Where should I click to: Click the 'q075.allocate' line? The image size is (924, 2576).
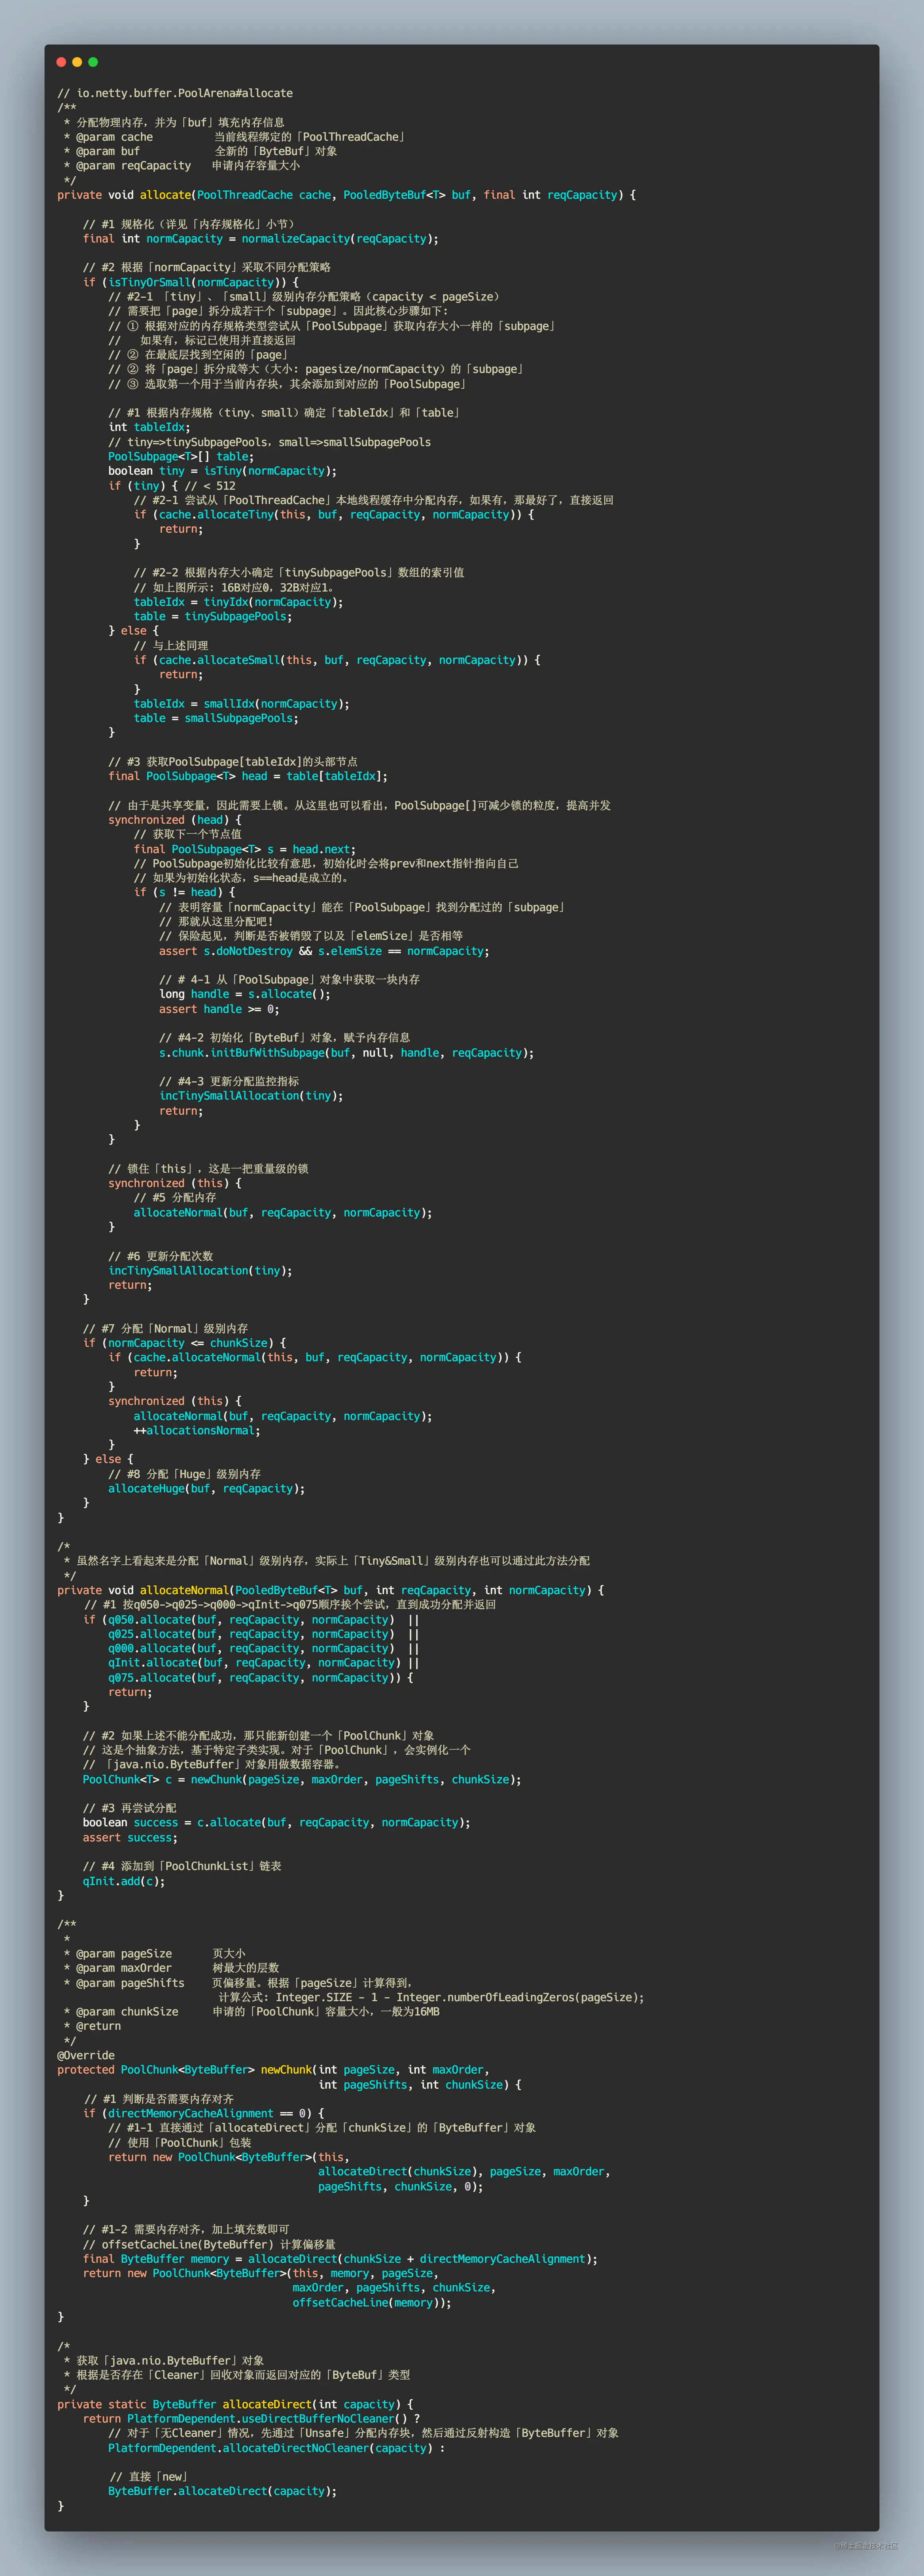260,1678
